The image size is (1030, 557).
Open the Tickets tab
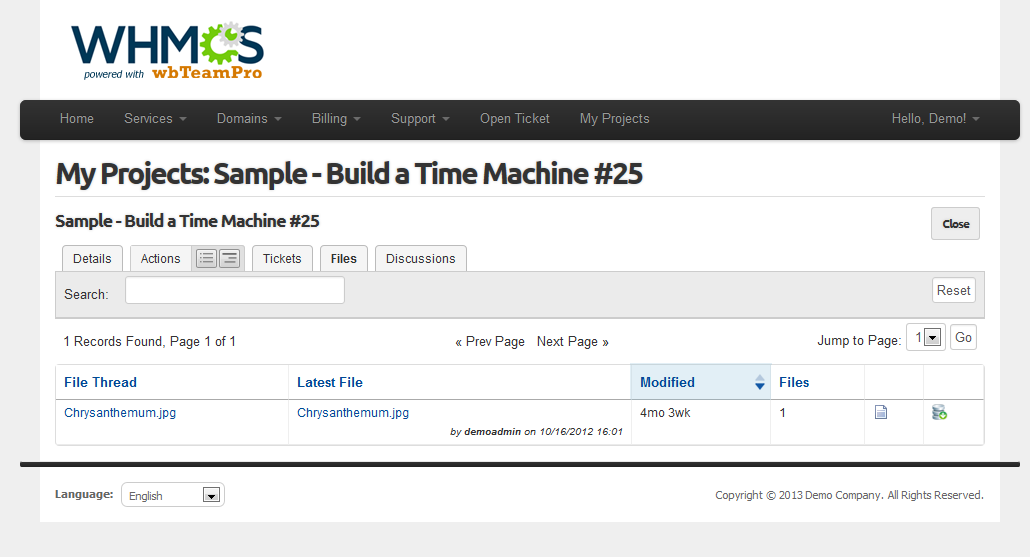coord(282,259)
